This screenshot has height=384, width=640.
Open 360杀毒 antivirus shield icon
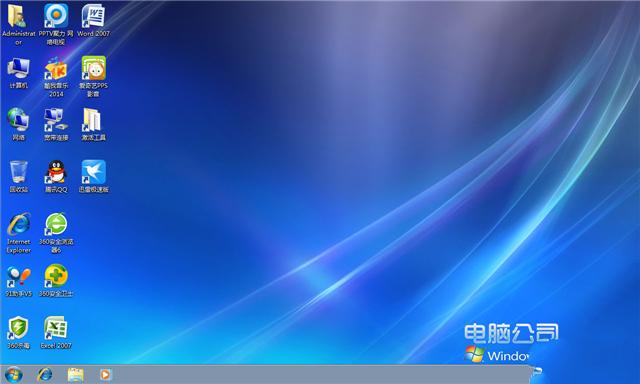click(18, 328)
